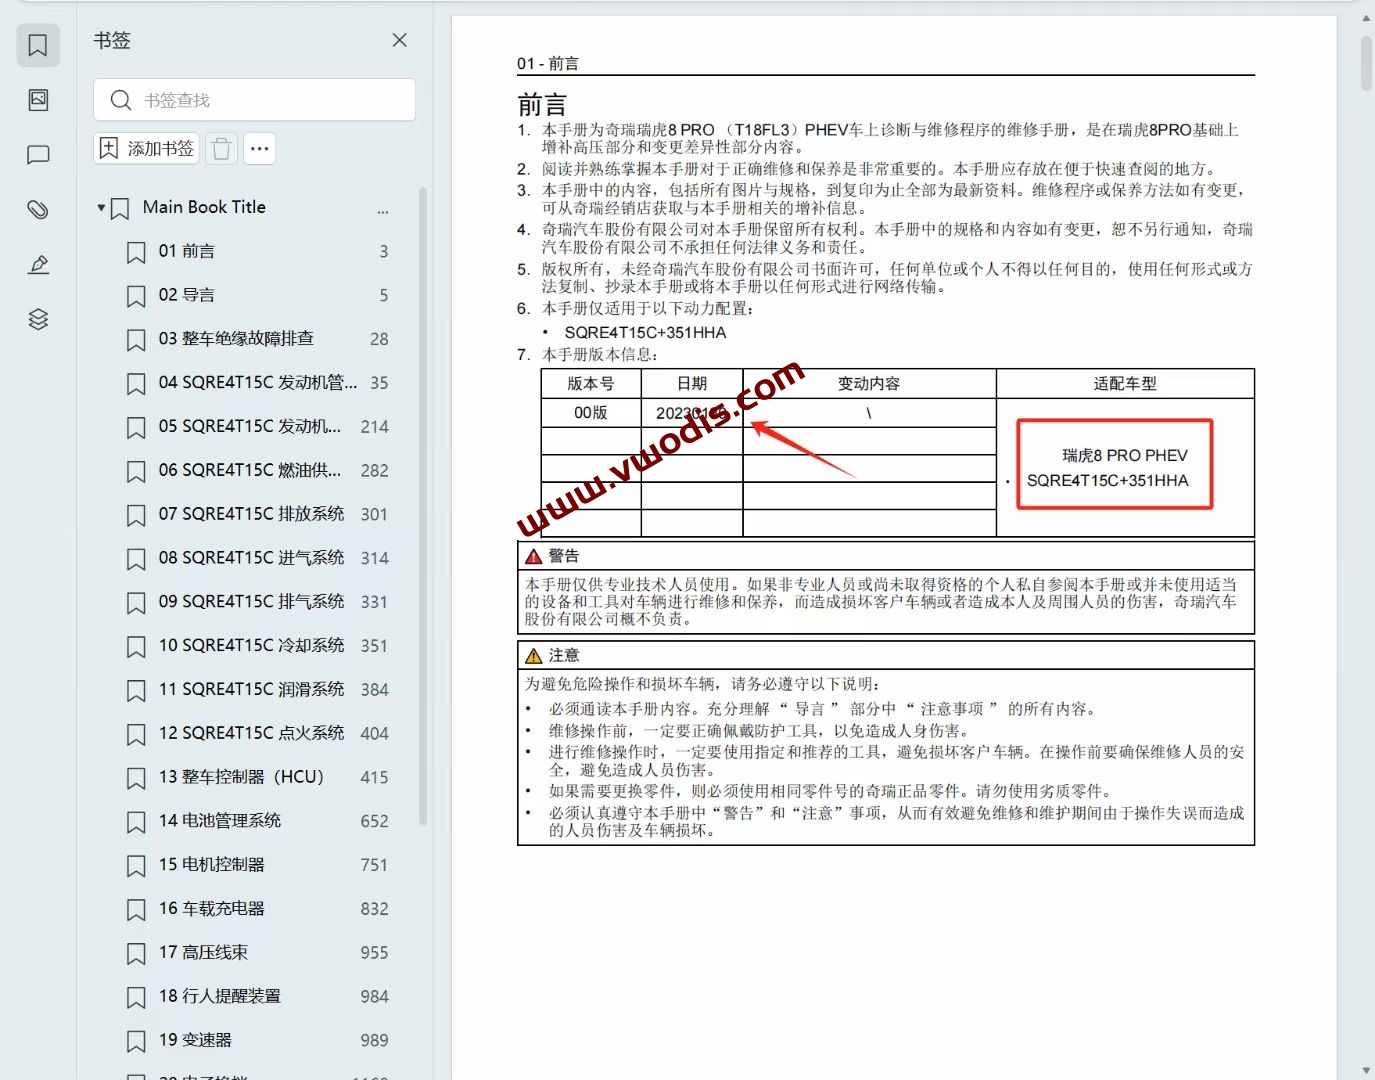Click the 版本号 table header
Screen dimensions: 1375x1080
tap(591, 384)
